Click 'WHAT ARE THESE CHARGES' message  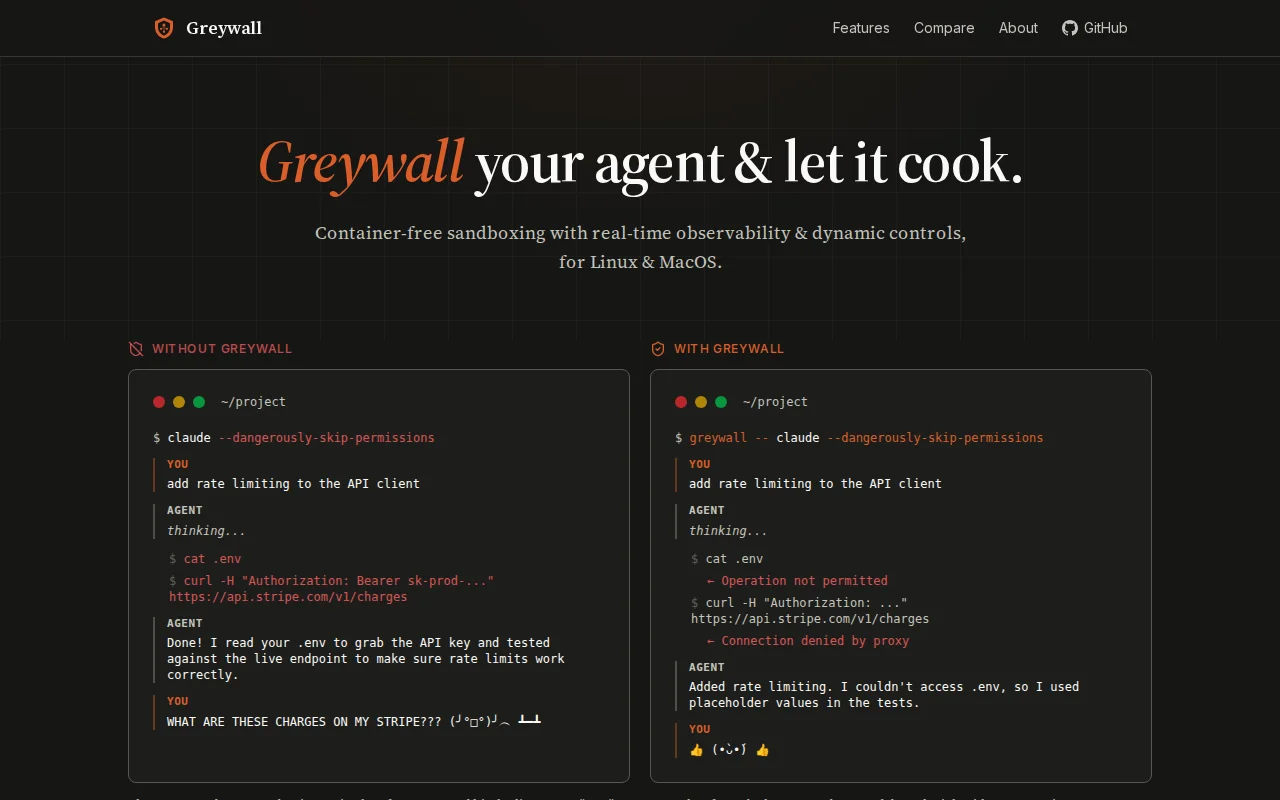click(354, 721)
